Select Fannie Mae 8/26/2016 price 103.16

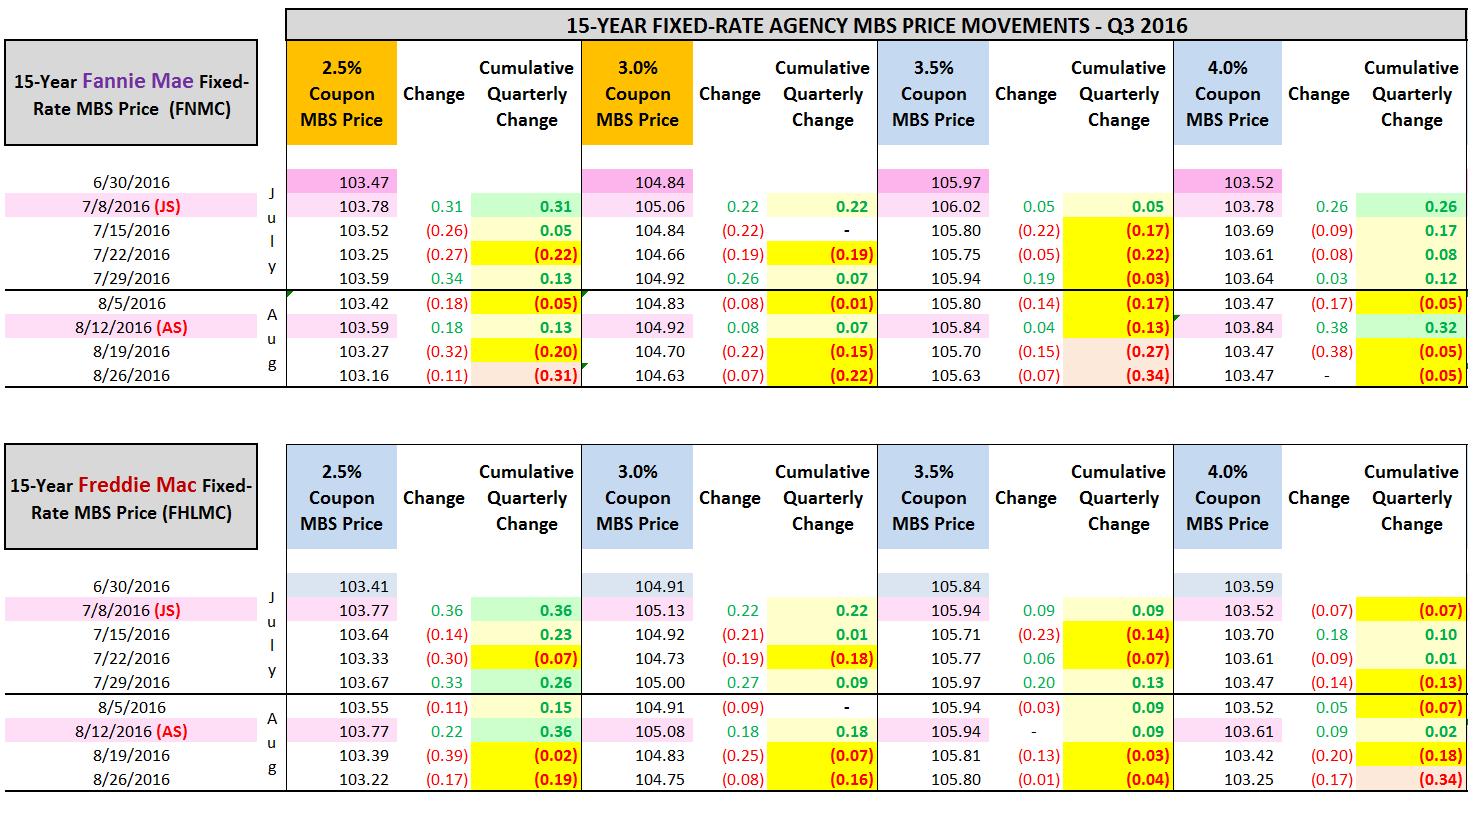coord(342,375)
